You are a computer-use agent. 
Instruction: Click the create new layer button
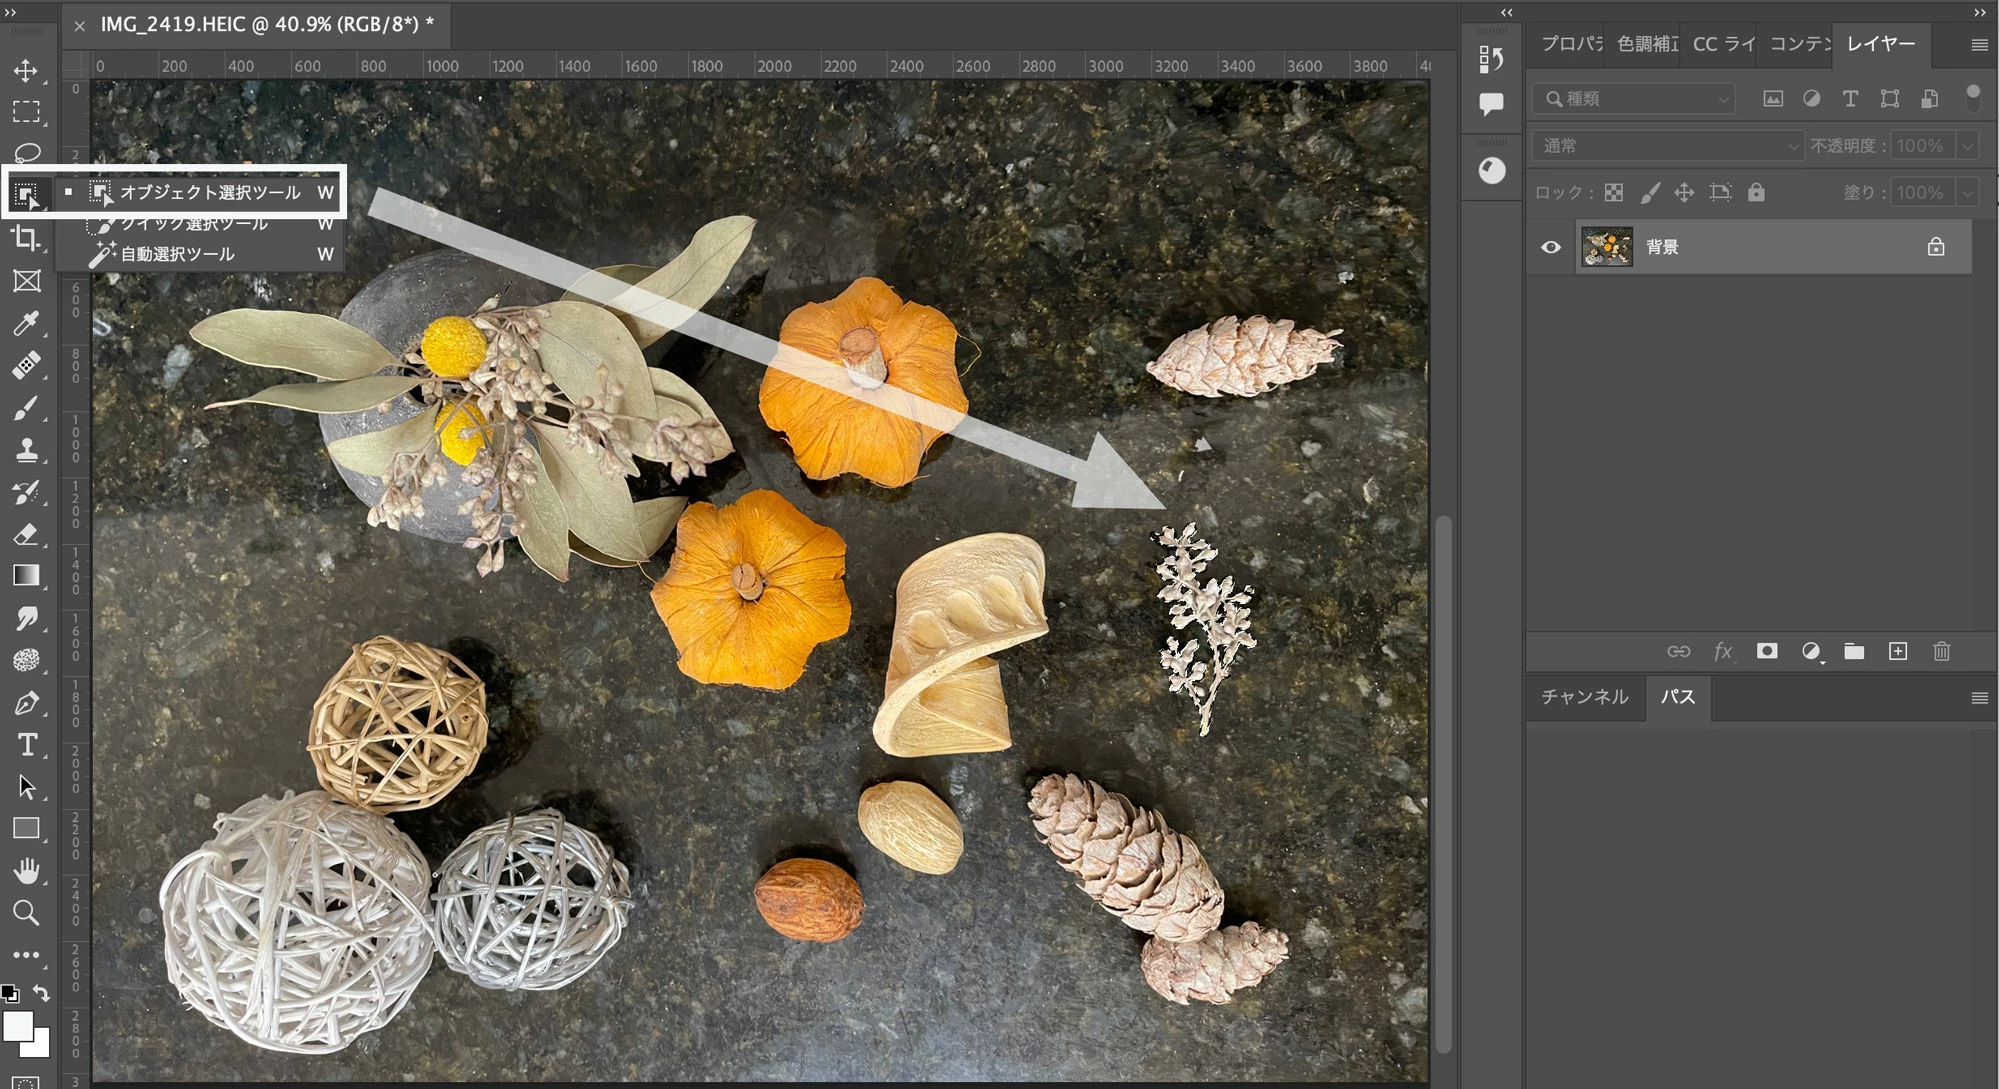click(x=1898, y=652)
